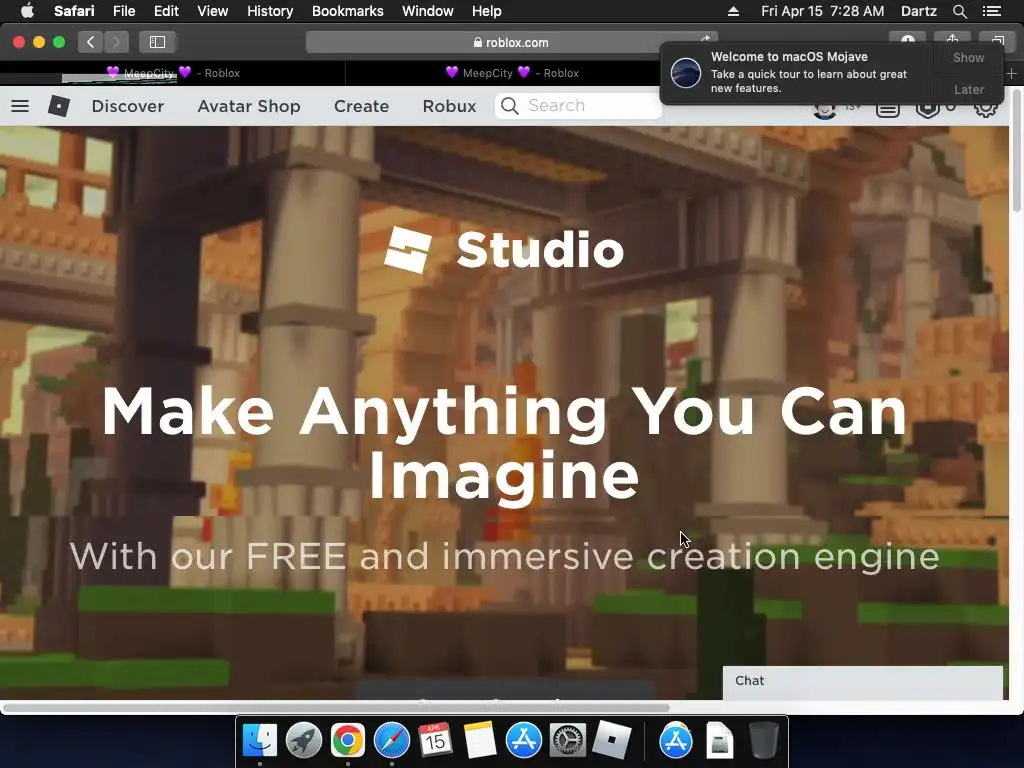The width and height of the screenshot is (1024, 768).
Task: Open Roblox settings gear icon
Action: point(985,108)
